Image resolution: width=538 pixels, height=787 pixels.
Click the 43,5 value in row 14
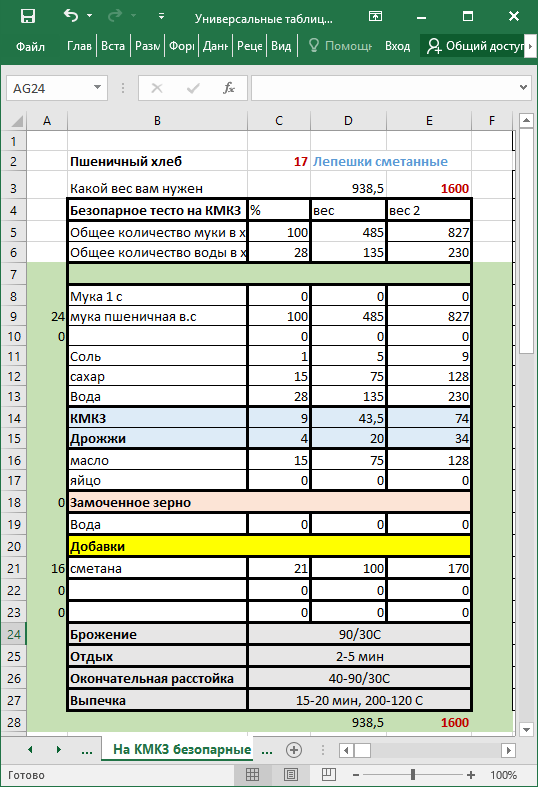pyautogui.click(x=348, y=418)
